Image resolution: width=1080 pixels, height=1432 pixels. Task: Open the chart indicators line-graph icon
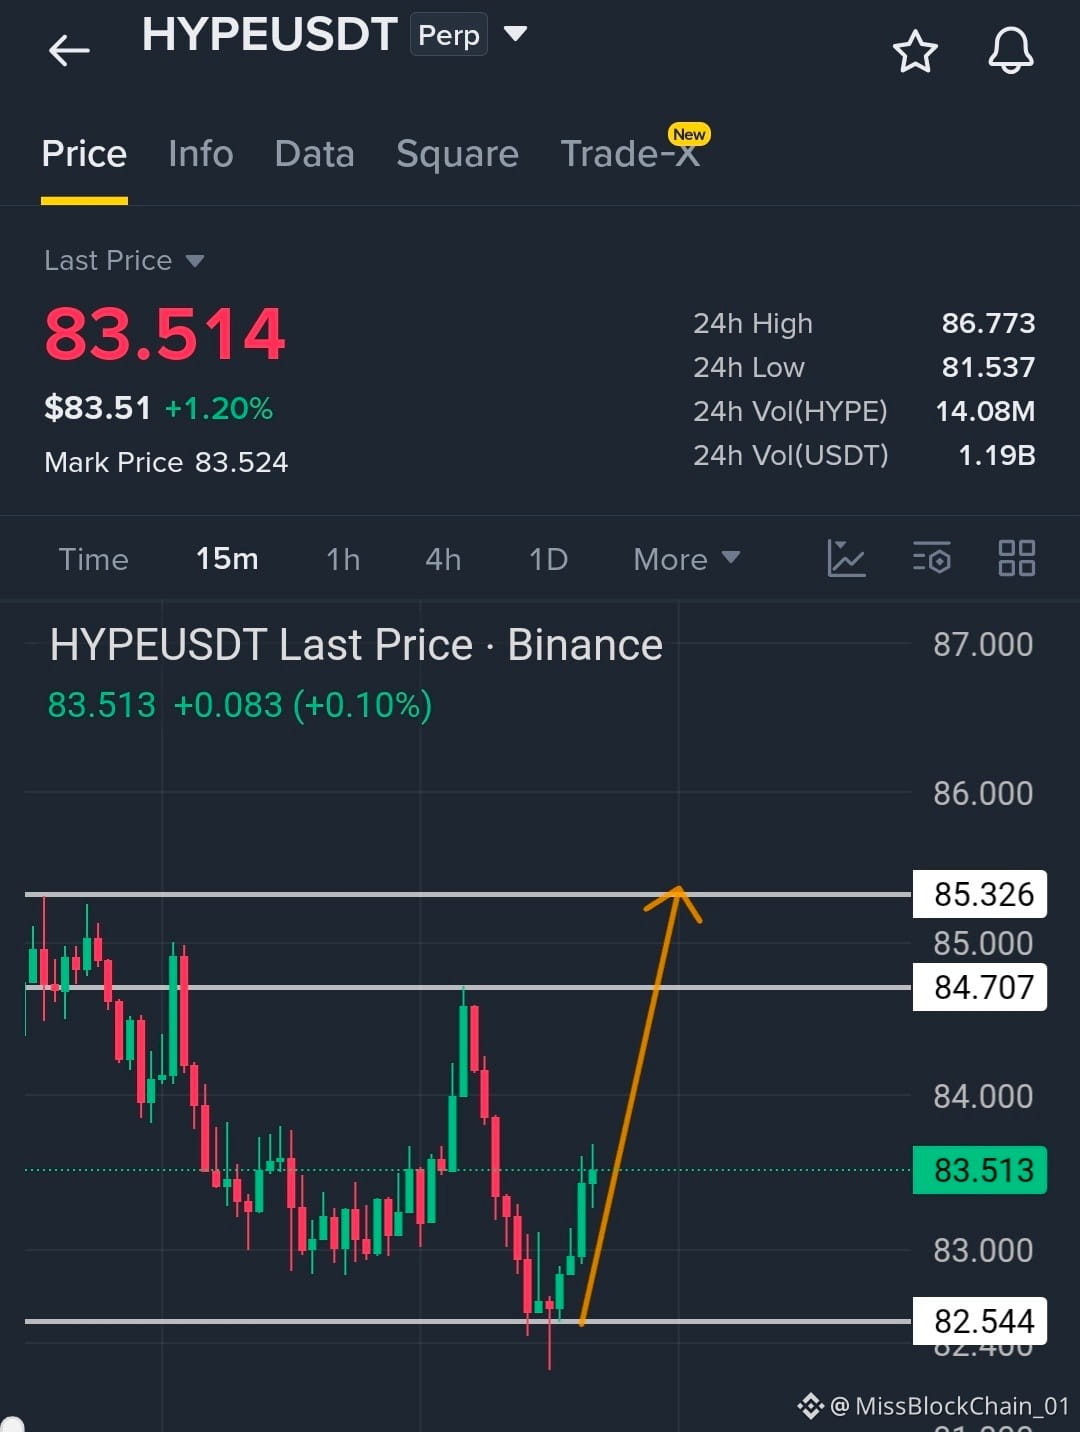pos(846,558)
